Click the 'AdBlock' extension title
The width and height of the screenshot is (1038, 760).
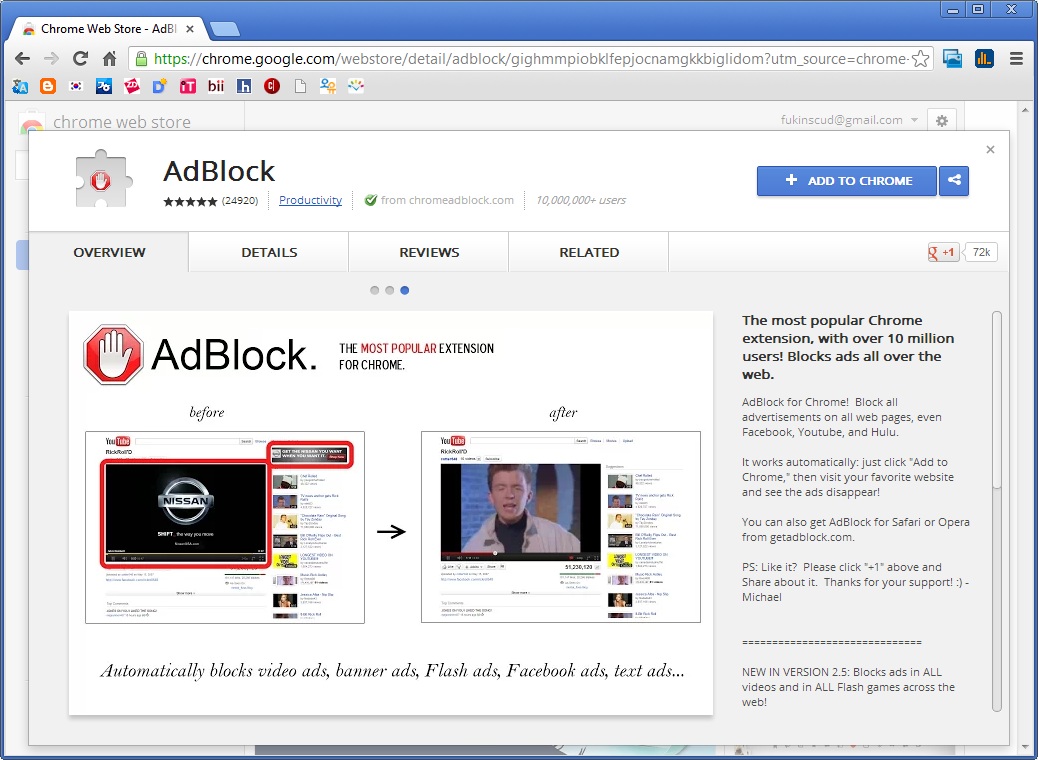[219, 171]
